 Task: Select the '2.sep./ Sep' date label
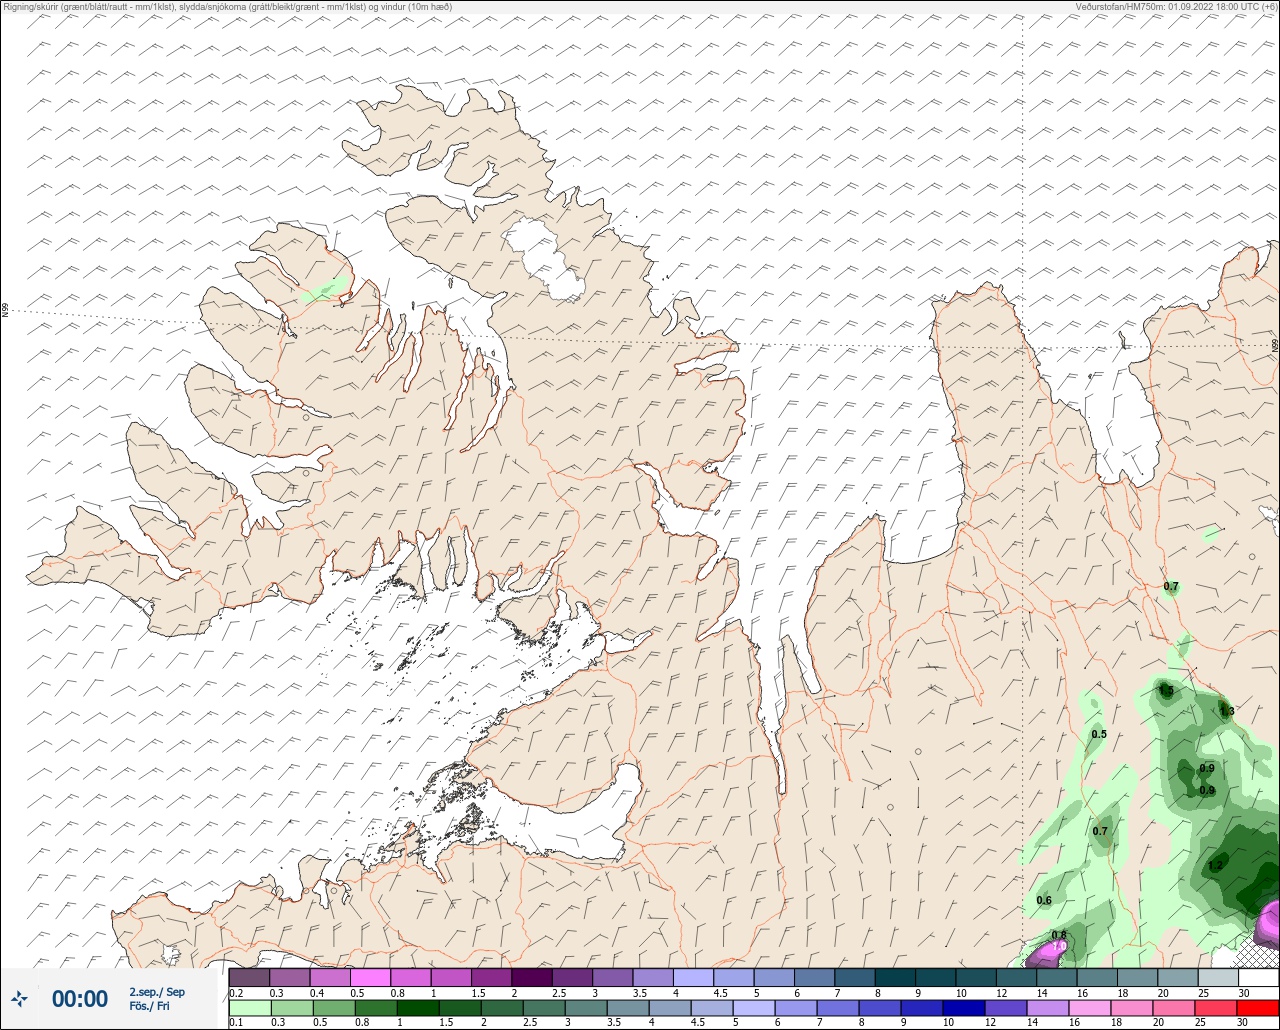point(157,992)
